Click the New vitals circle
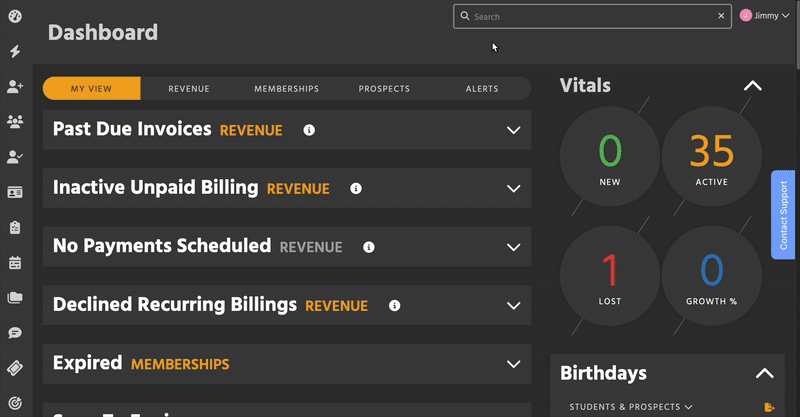The image size is (800, 417). click(x=610, y=157)
